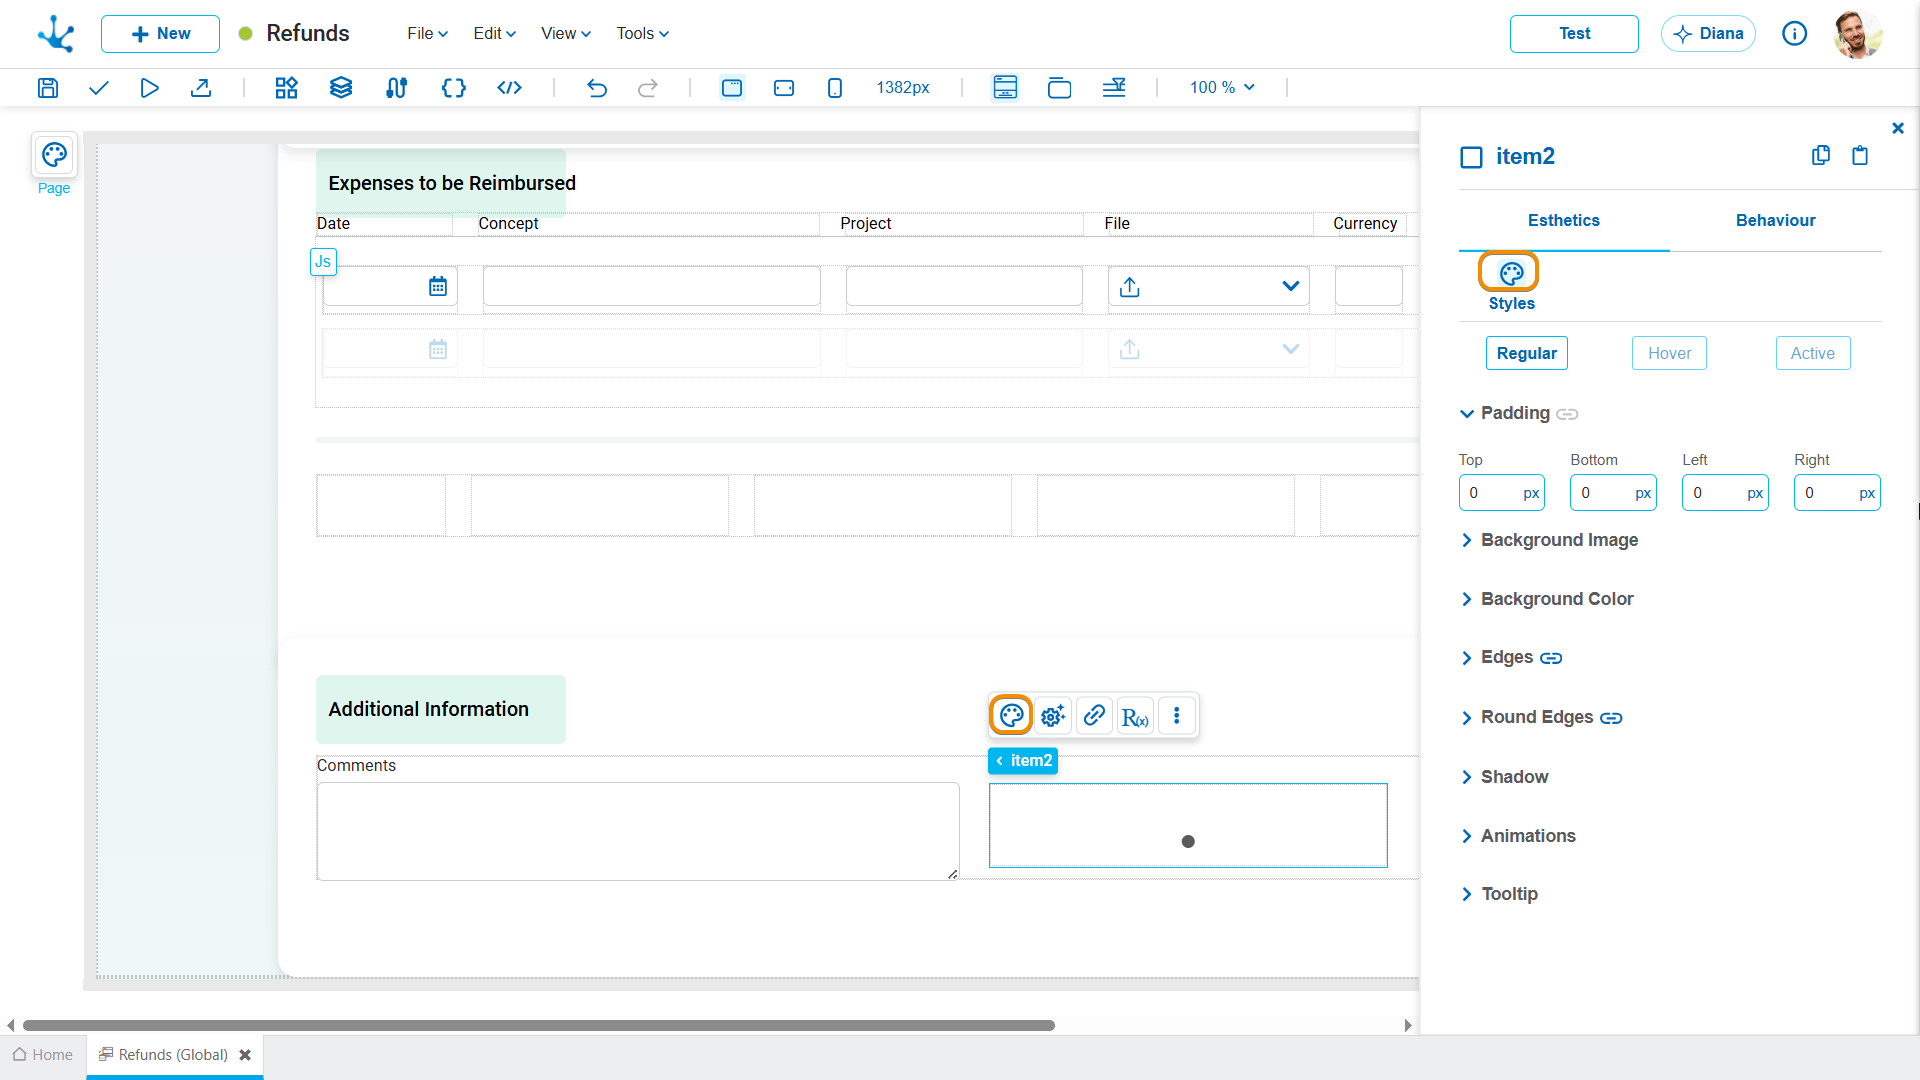Select the mobile device preview icon
The height and width of the screenshot is (1080, 1920).
click(835, 88)
